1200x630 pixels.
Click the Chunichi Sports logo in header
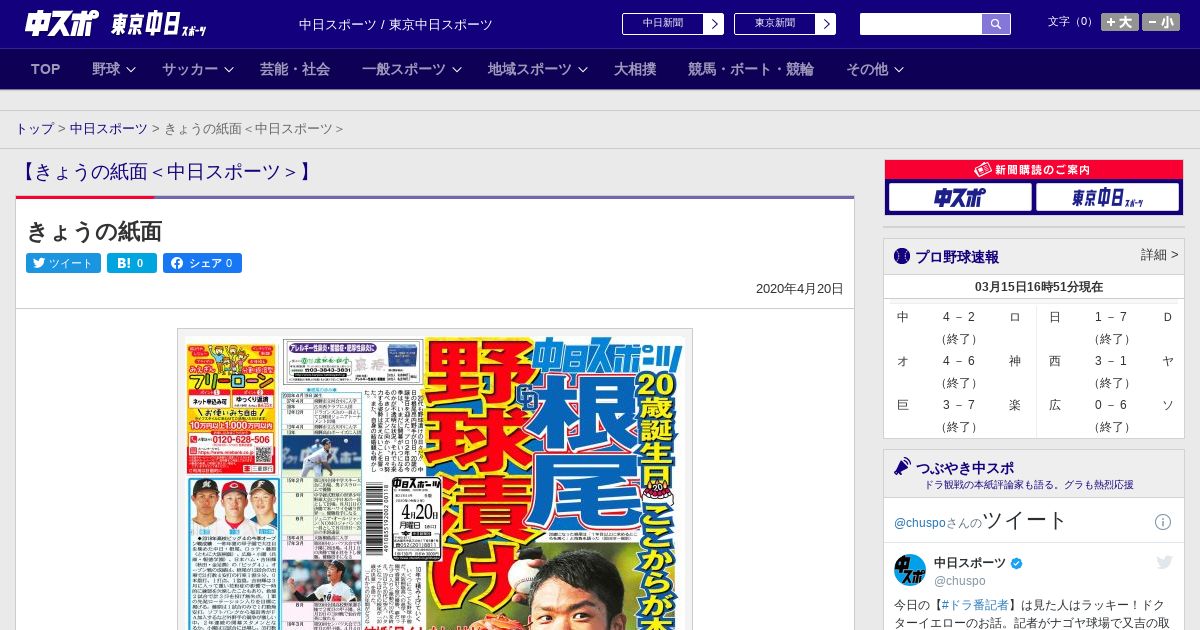62,24
